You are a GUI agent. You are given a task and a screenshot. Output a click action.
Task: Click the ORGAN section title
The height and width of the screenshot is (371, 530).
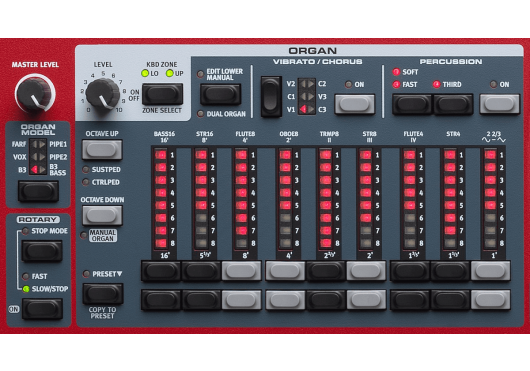[313, 51]
